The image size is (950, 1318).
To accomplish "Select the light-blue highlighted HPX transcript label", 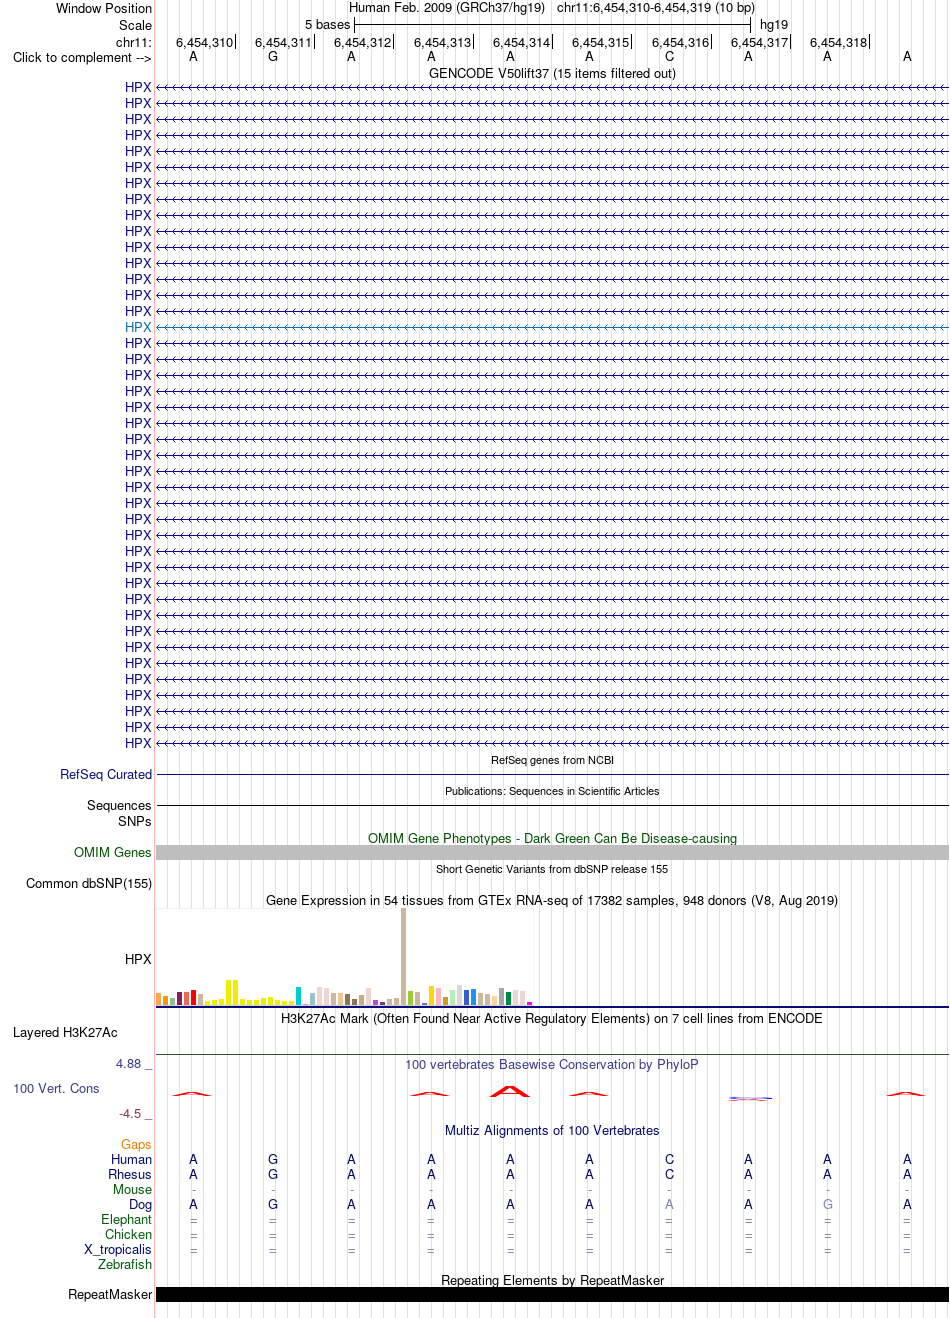I will click(138, 327).
